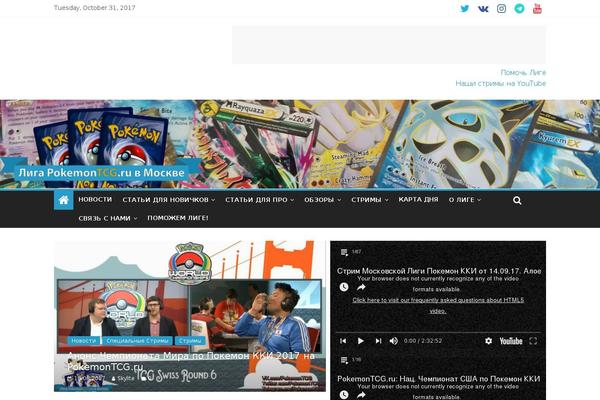Enter fullscreen in first video player
The width and height of the screenshot is (600, 400).
[x=533, y=341]
